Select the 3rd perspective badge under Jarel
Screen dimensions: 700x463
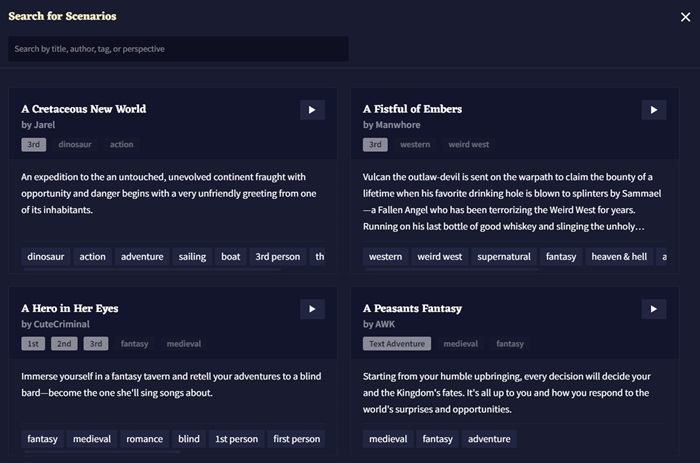(34, 144)
